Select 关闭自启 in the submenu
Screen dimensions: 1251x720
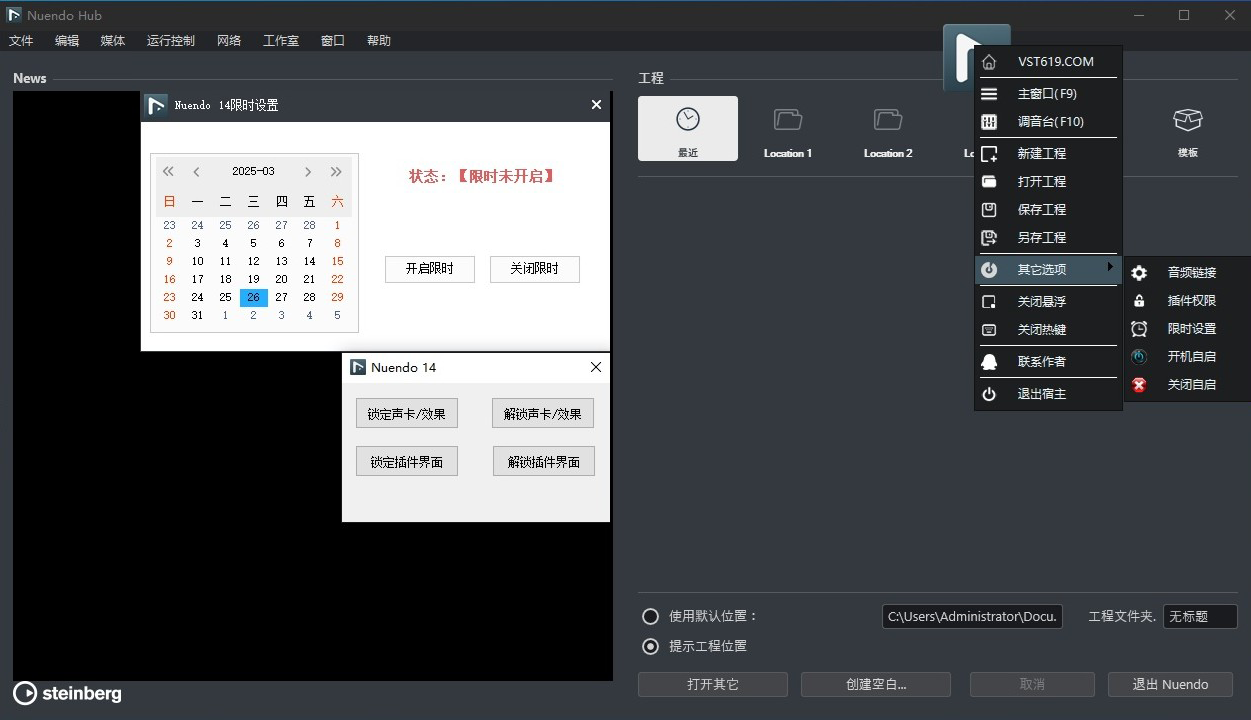point(1189,384)
